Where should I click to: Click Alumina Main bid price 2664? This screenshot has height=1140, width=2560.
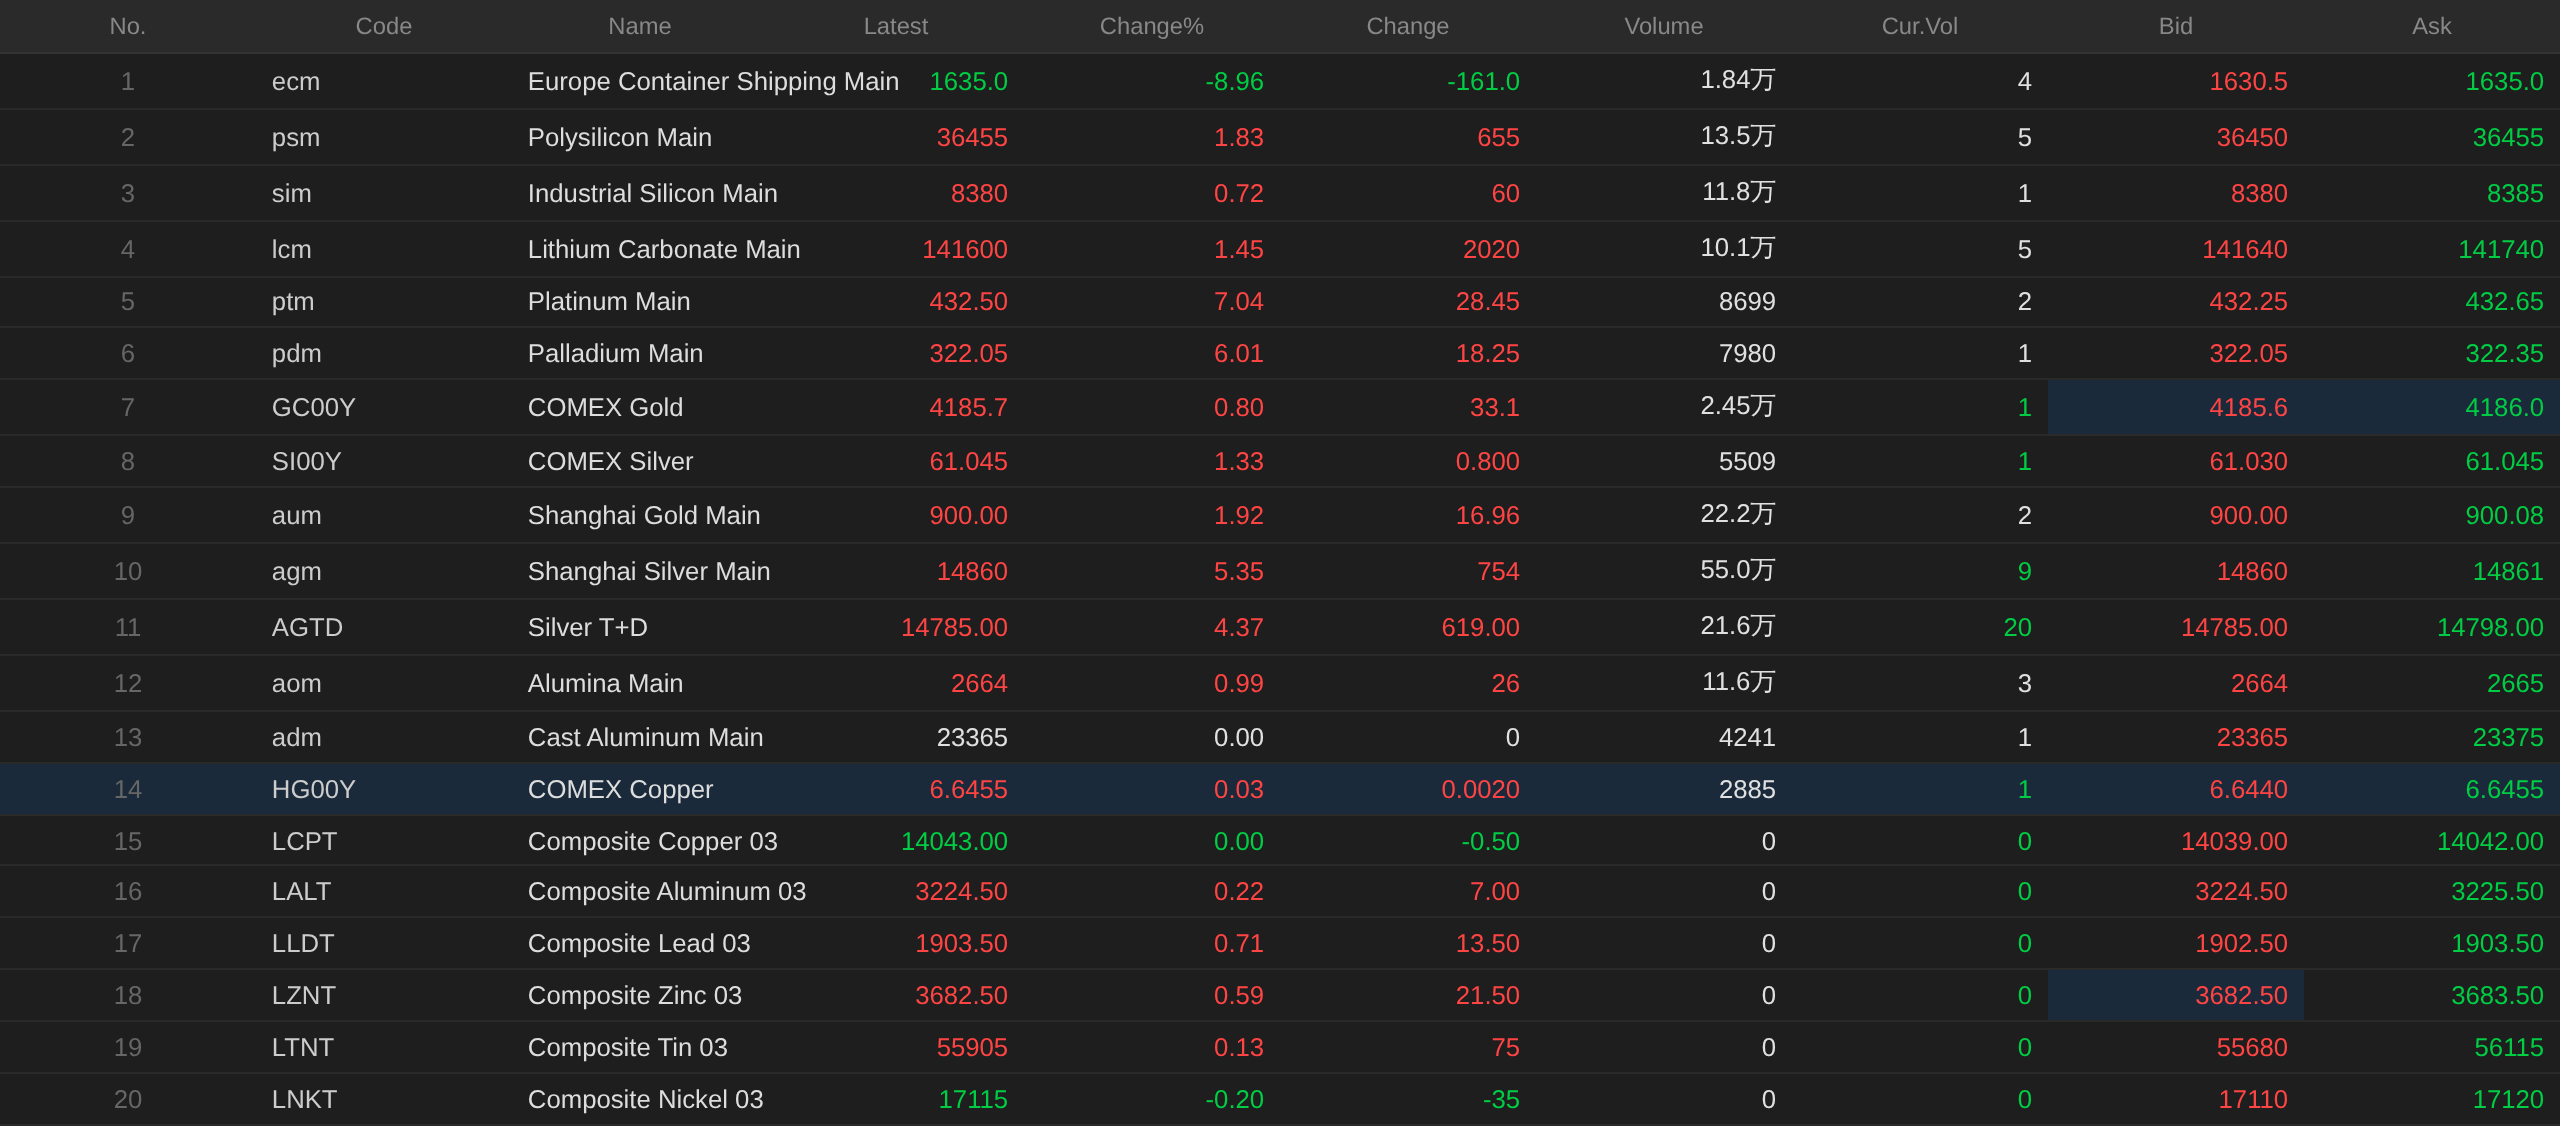[x=2259, y=683]
